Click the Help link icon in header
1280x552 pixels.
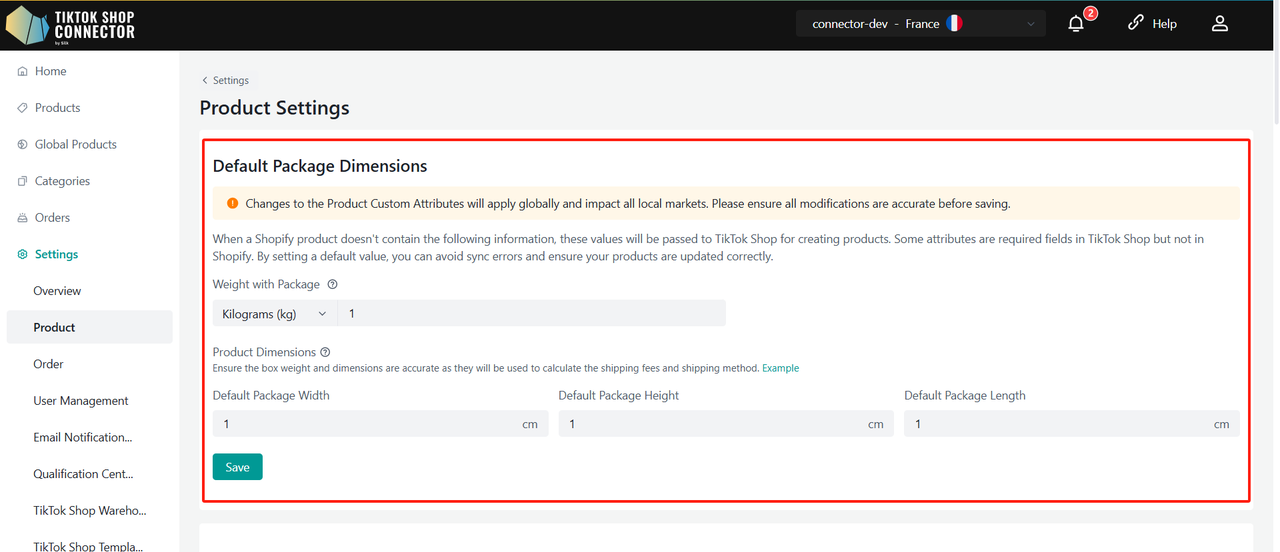pyautogui.click(x=1135, y=23)
